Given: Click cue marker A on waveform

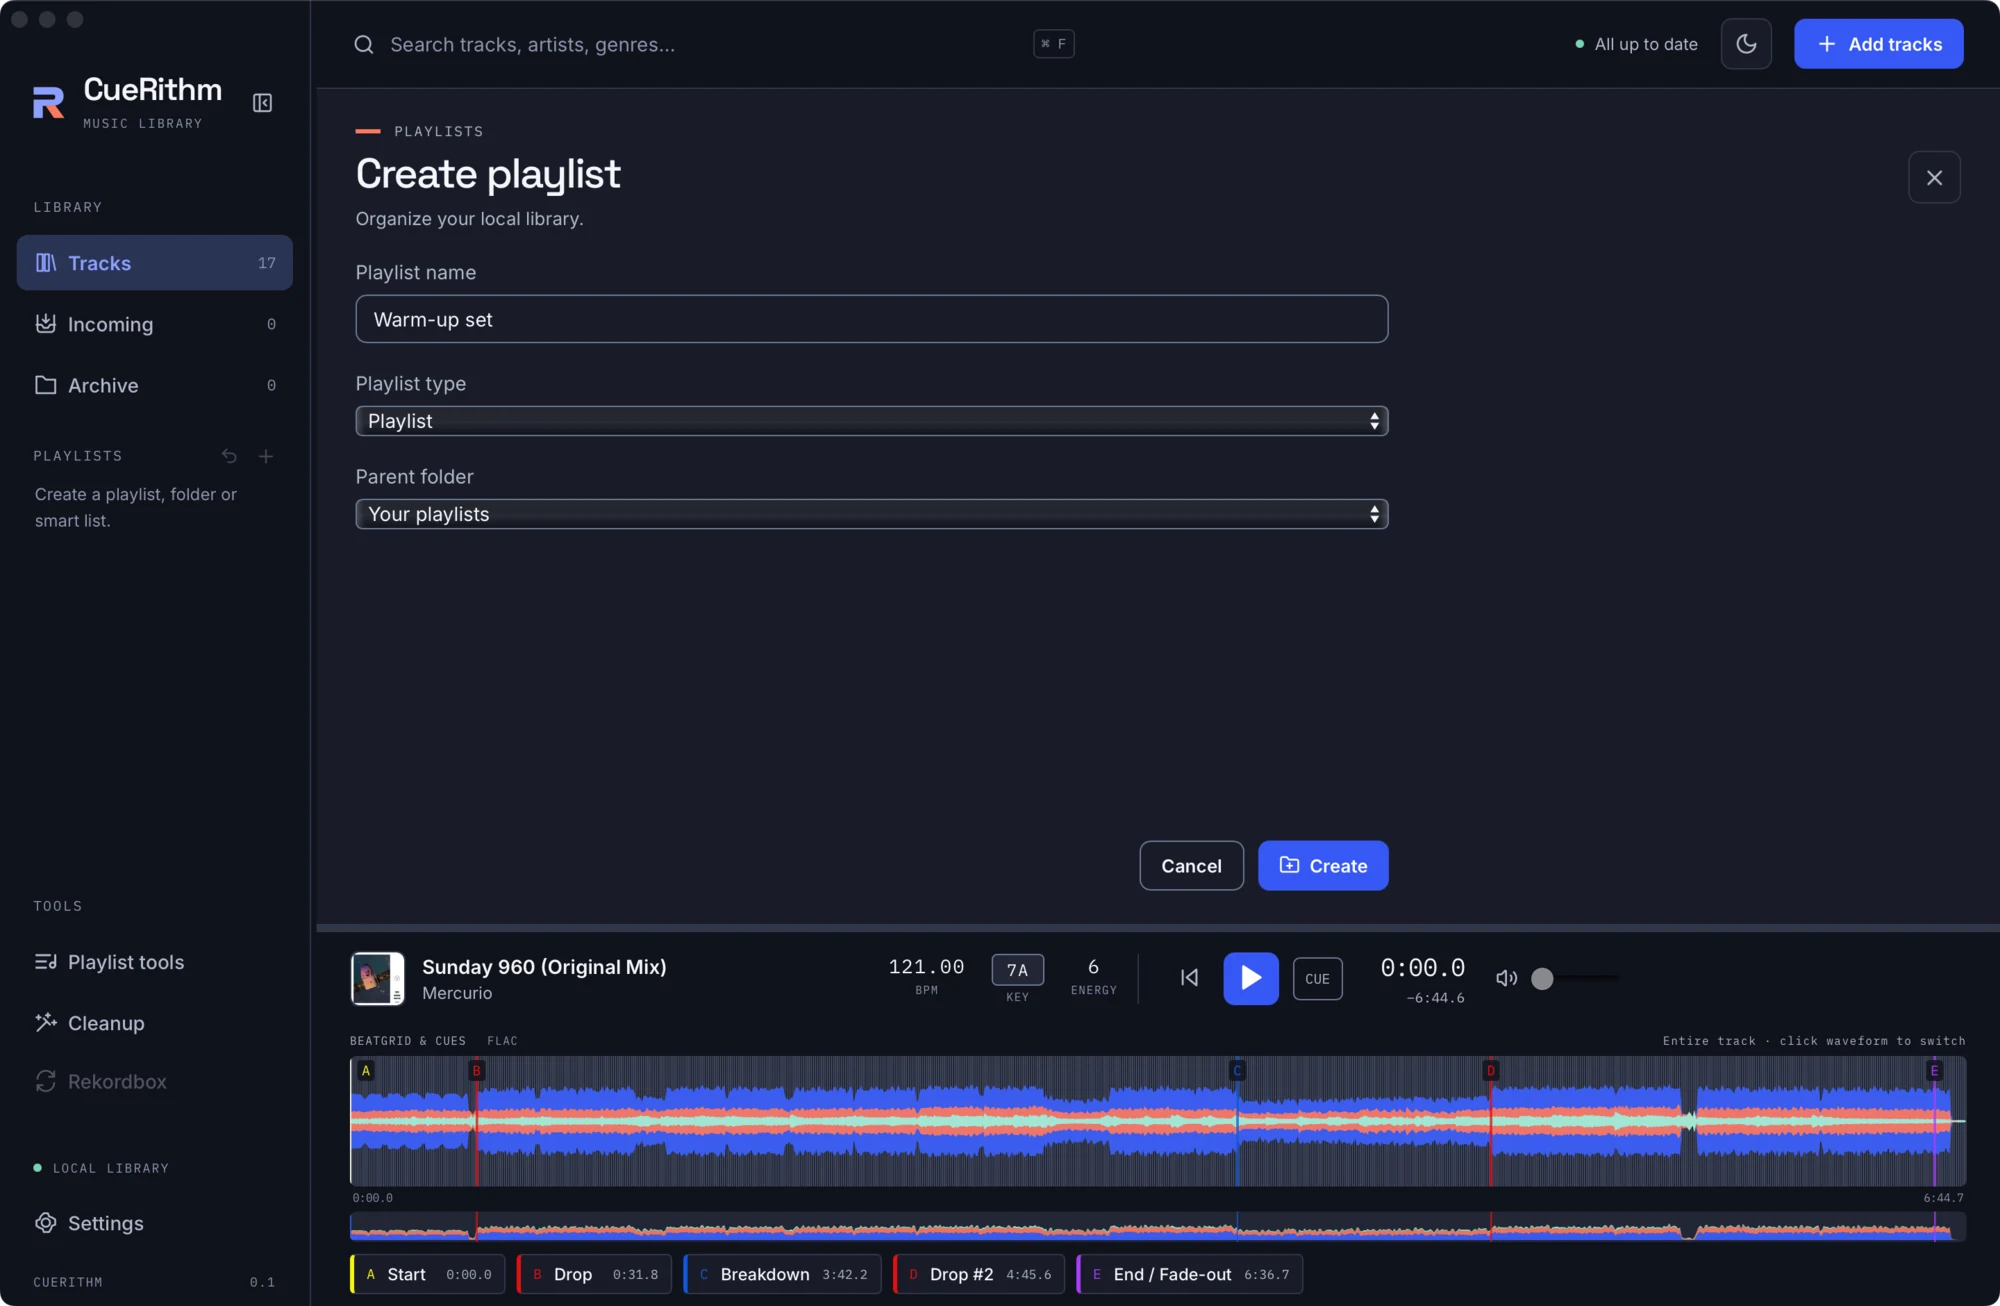Looking at the screenshot, I should (366, 1071).
